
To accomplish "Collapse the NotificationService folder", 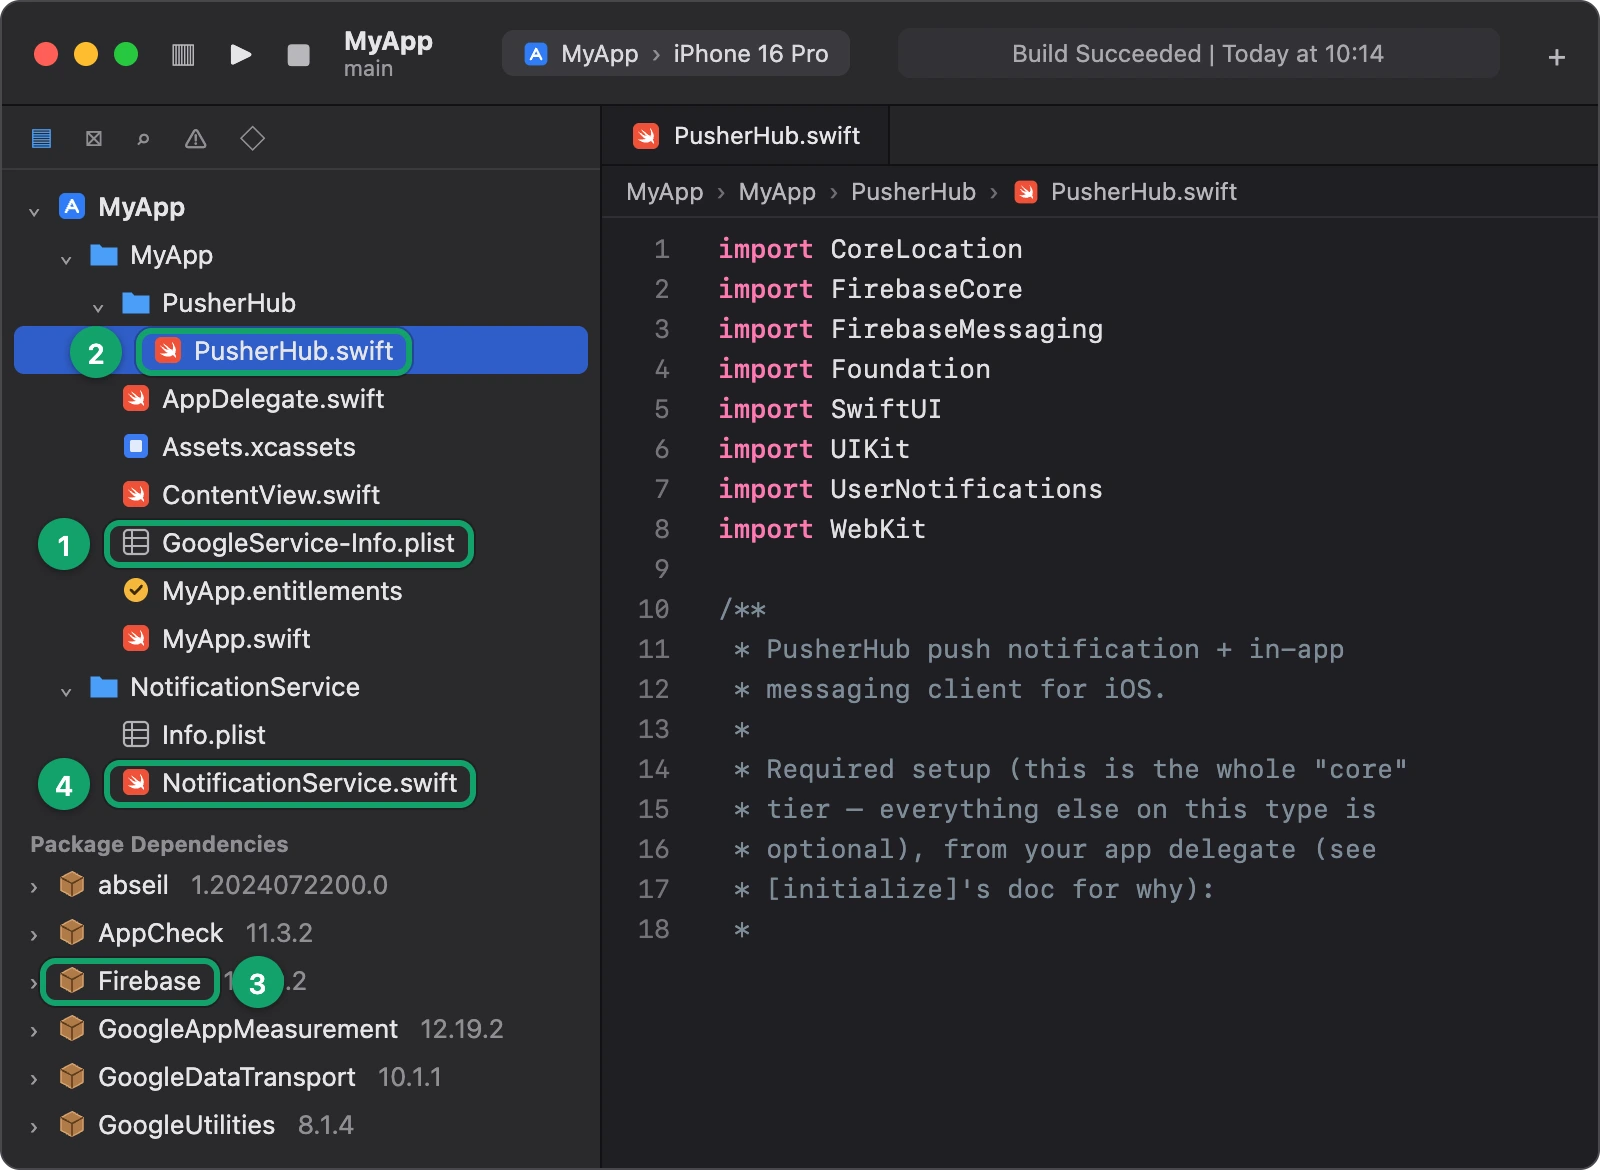I will pos(66,690).
